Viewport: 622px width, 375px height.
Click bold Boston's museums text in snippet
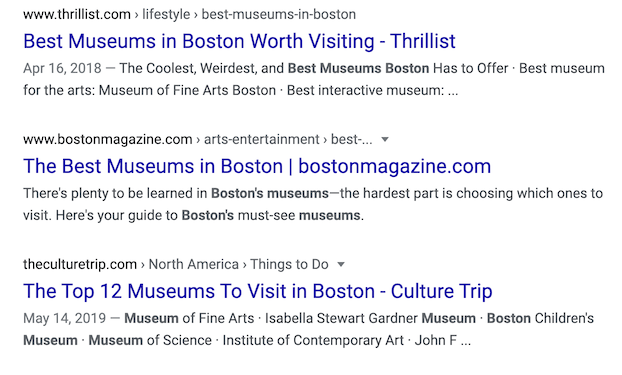270,194
